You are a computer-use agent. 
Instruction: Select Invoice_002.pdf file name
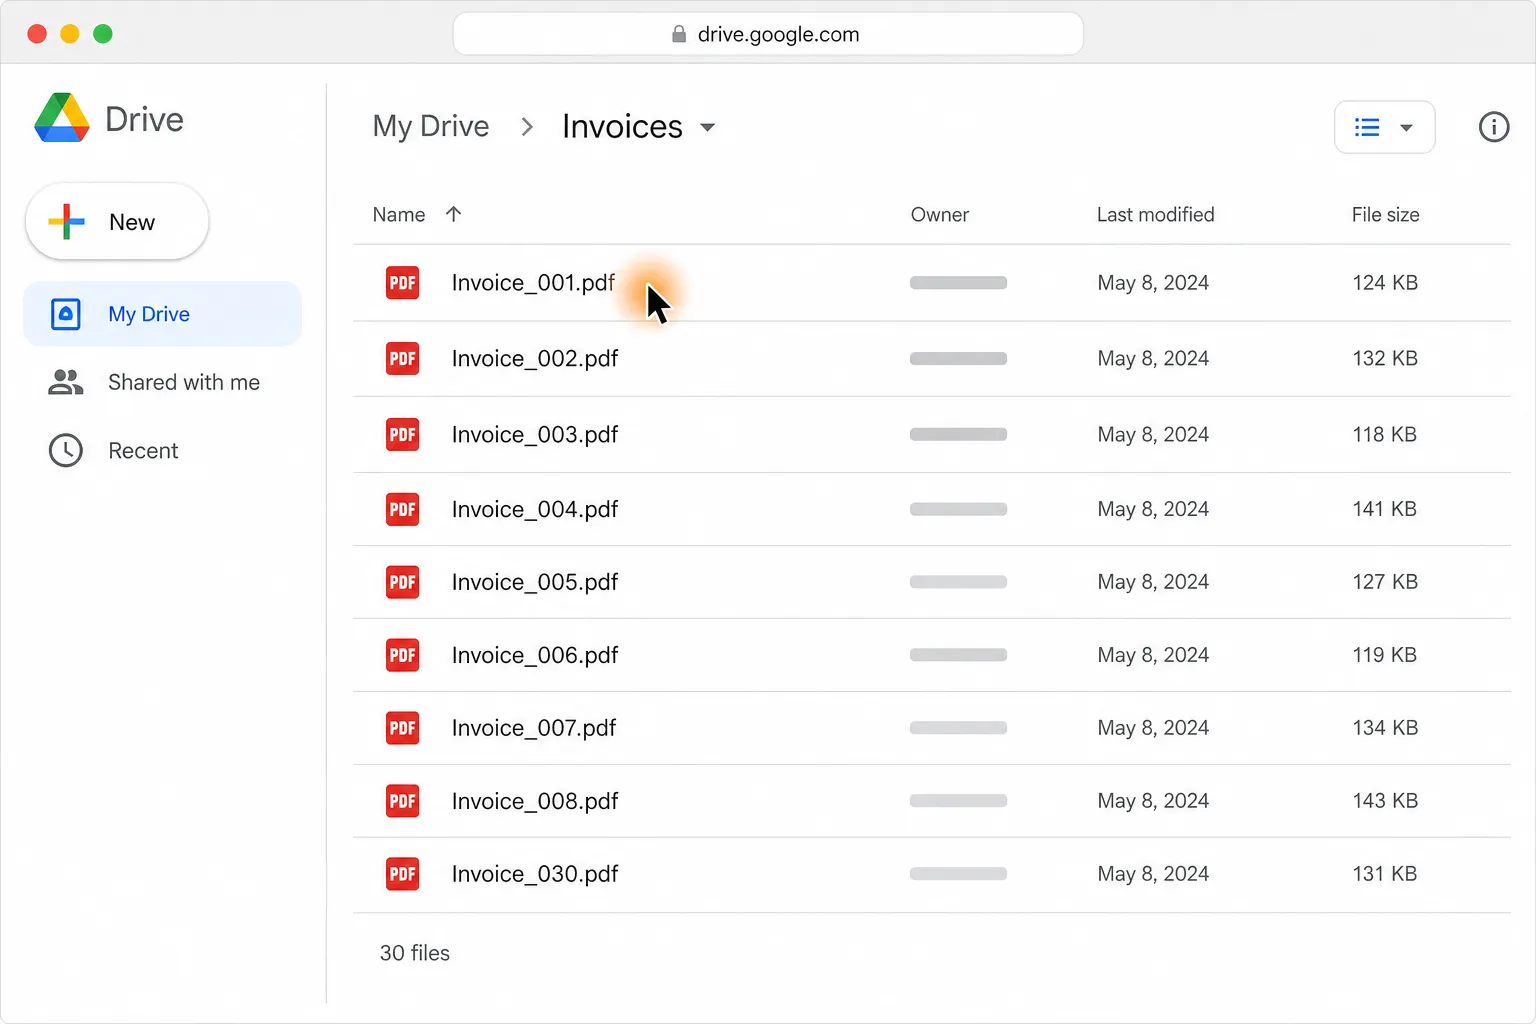pos(535,358)
